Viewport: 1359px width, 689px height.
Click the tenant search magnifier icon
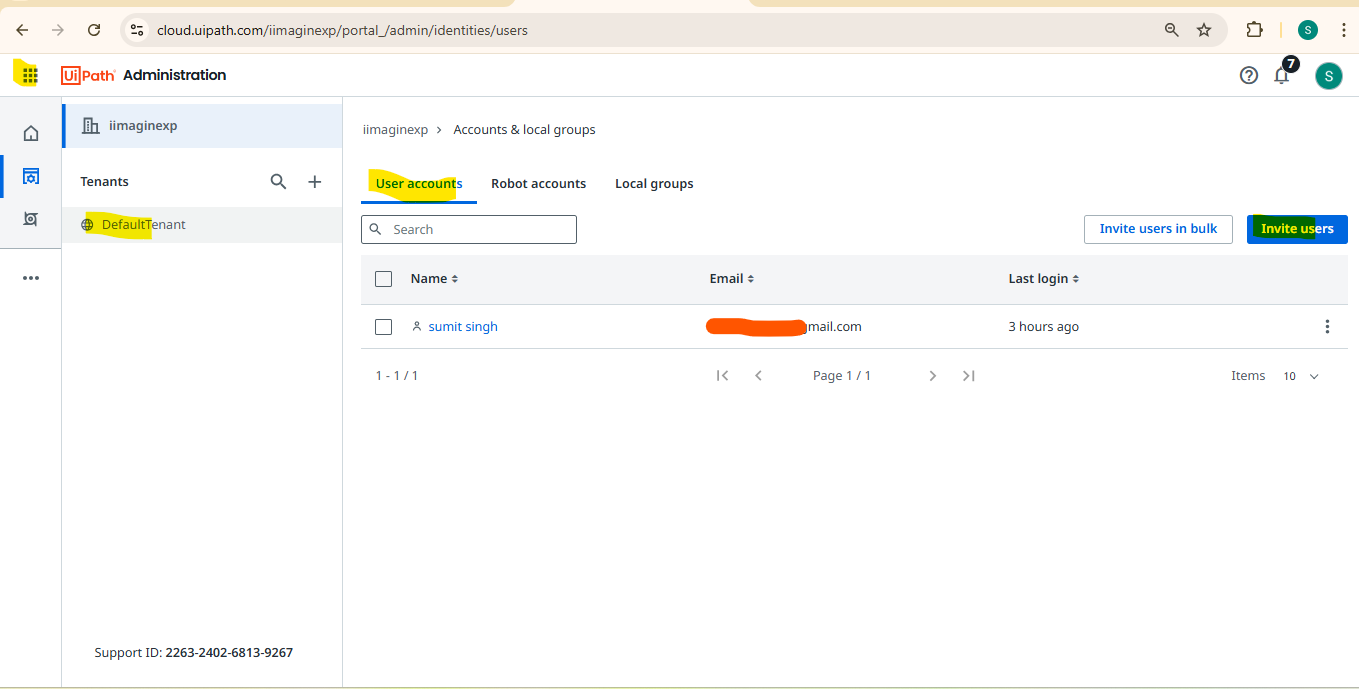(278, 181)
